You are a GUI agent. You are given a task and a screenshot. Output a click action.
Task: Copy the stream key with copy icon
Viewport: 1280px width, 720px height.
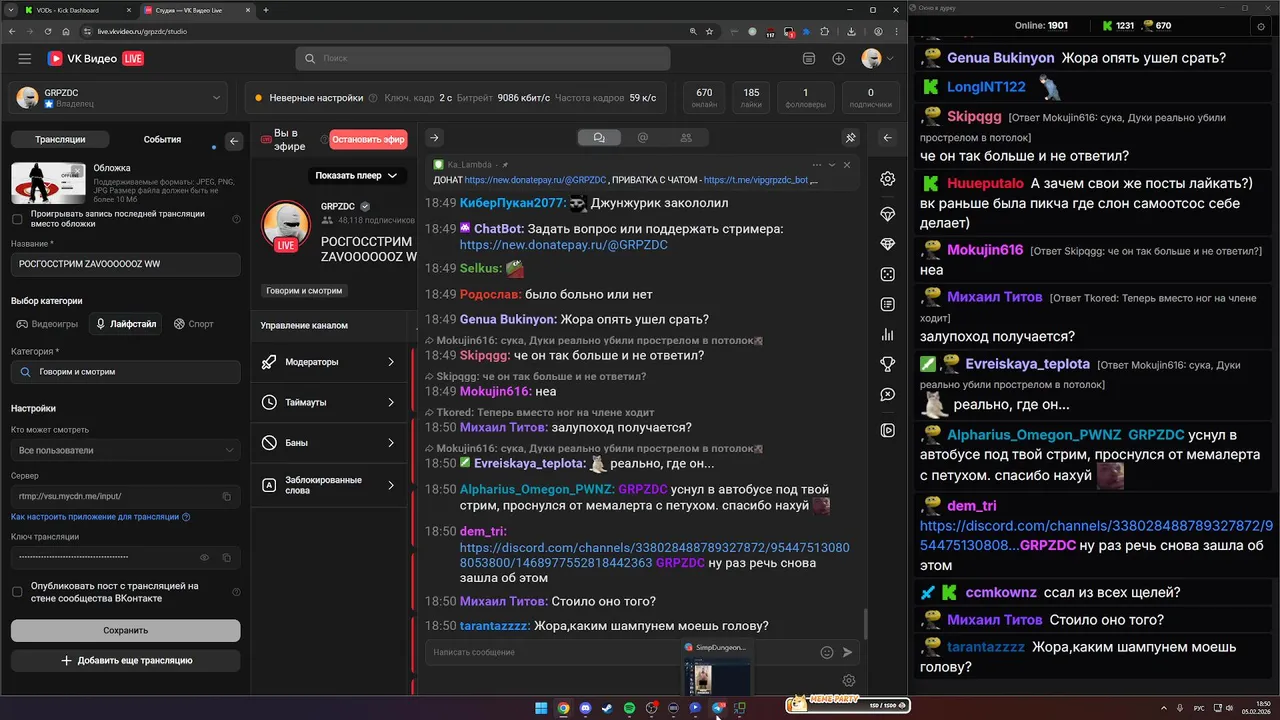click(226, 557)
